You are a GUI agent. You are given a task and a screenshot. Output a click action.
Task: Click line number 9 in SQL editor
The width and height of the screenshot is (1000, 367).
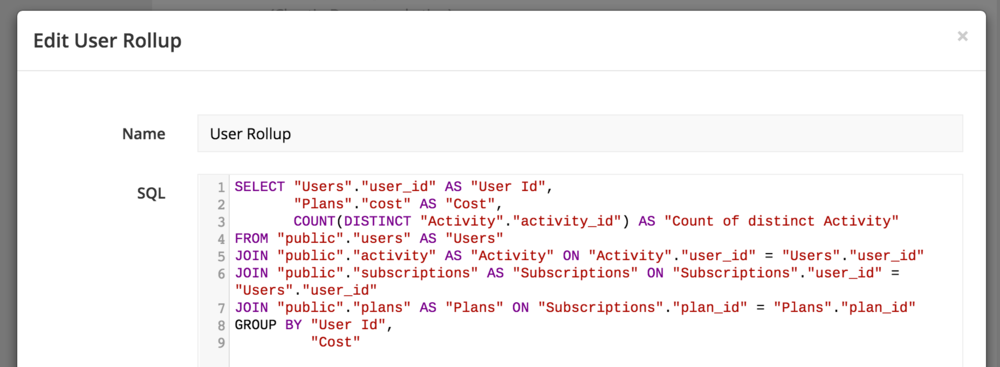pos(221,342)
